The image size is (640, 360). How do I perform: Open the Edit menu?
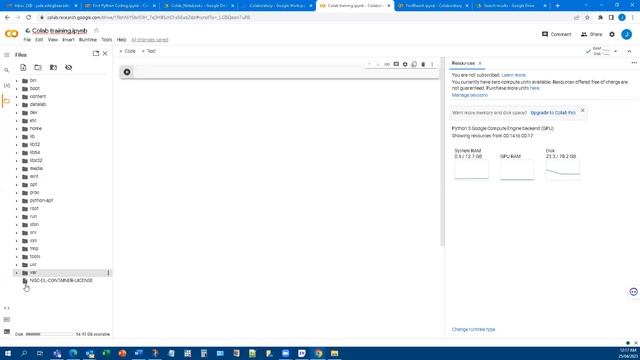tap(39, 40)
